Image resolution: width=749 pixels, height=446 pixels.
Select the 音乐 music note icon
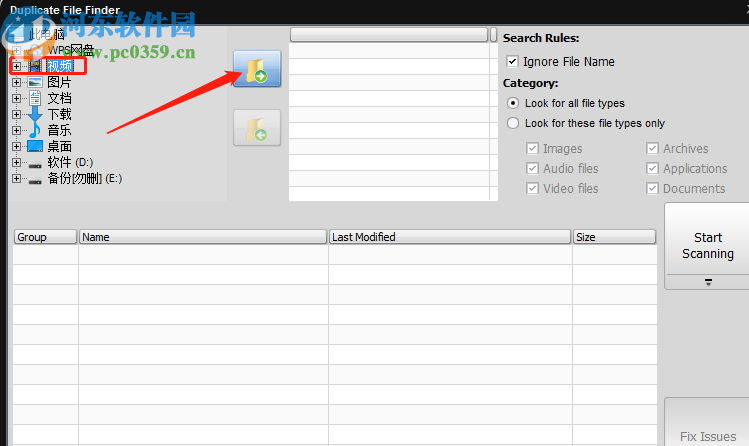click(35, 130)
